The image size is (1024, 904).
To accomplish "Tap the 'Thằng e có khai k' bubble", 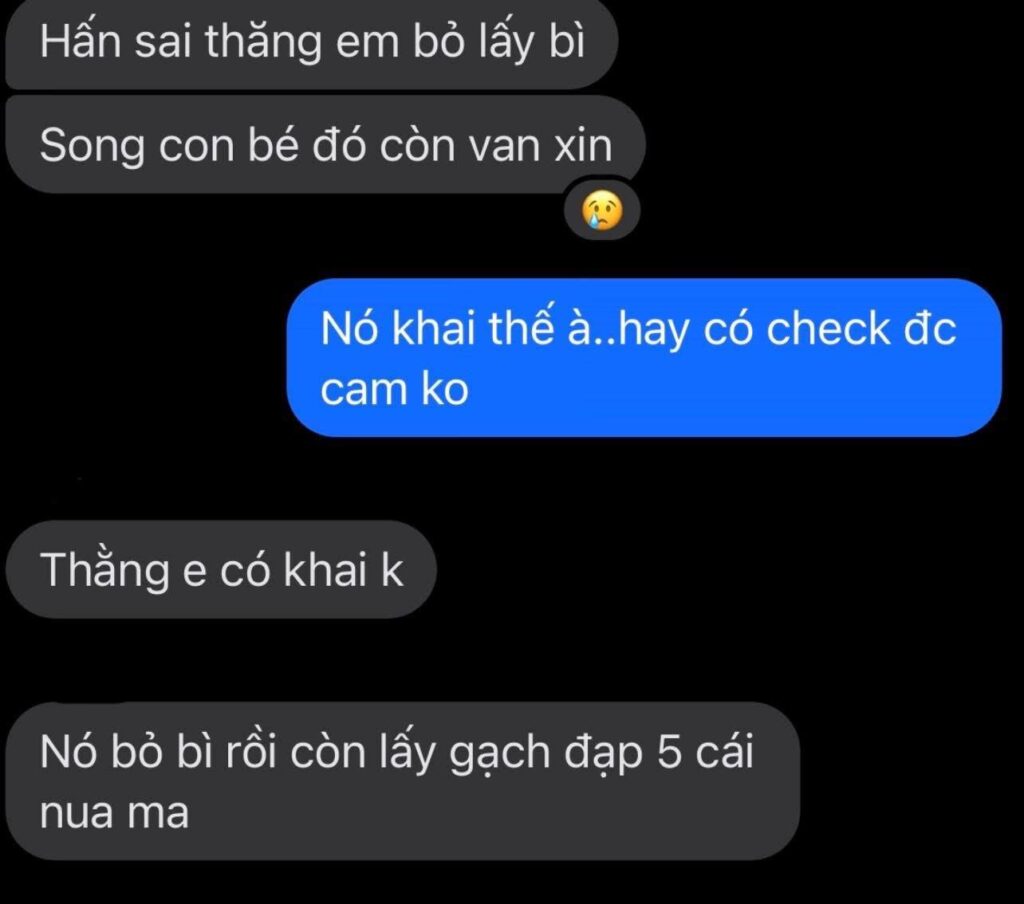I will point(221,570).
